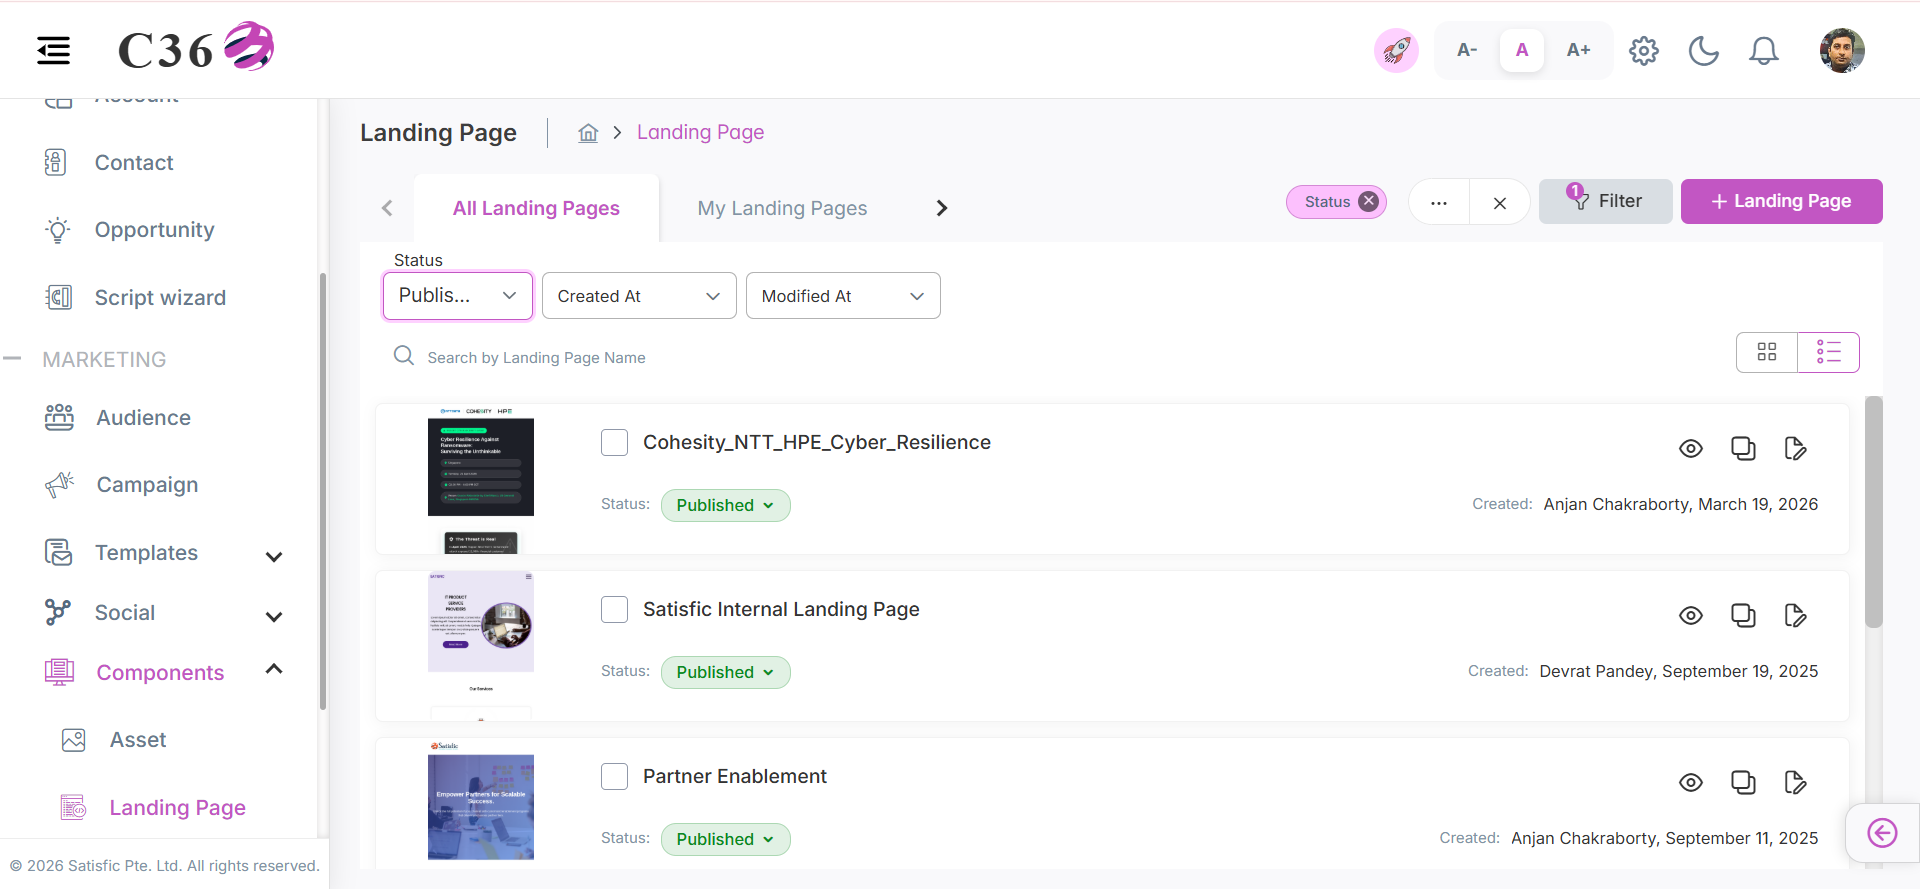Click the Opportunity lightbulb icon
This screenshot has height=889, width=1920.
[x=58, y=230]
